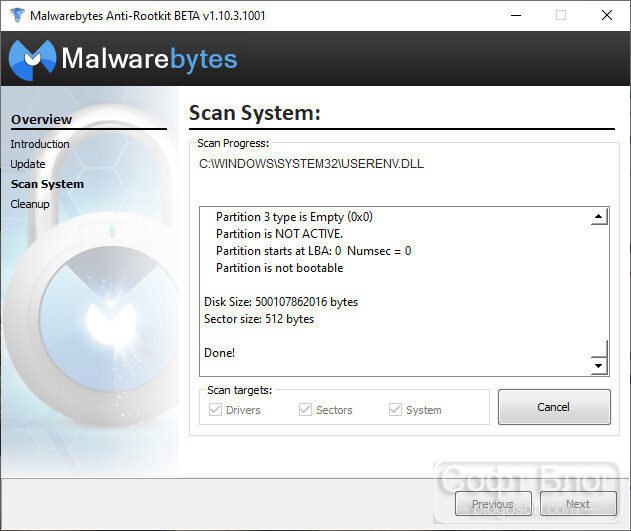Go to the Previous step

pos(493,504)
